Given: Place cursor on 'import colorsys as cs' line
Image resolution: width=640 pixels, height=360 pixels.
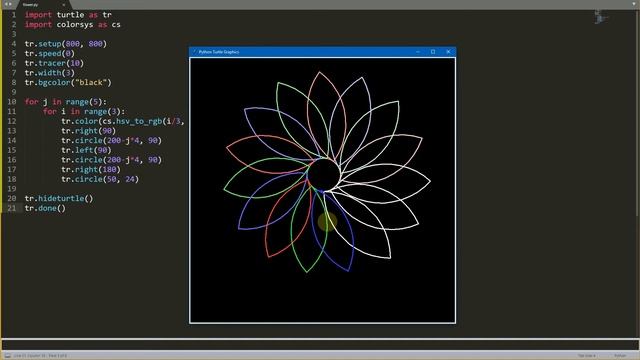Looking at the screenshot, I should pyautogui.click(x=73, y=24).
